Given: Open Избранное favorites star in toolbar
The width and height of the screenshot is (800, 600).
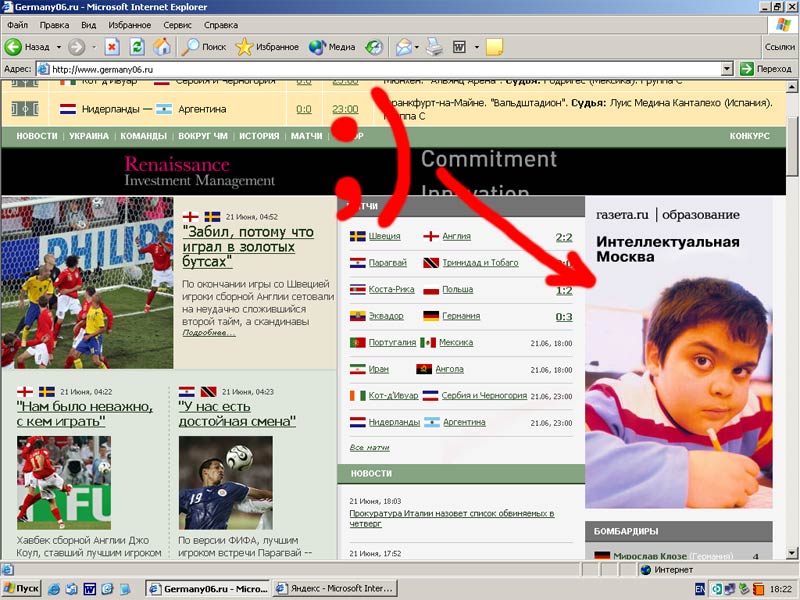Looking at the screenshot, I should [267, 47].
